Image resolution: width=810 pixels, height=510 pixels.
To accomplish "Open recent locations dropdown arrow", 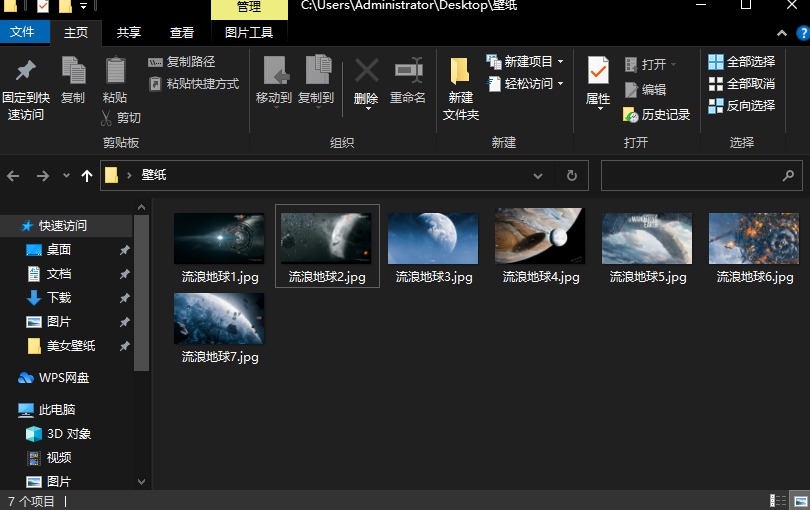I will (66, 176).
